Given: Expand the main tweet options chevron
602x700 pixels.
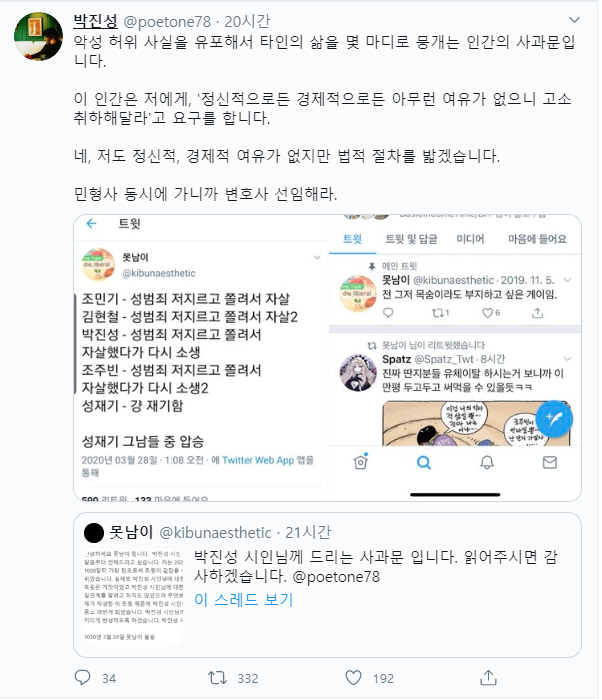Looking at the screenshot, I should point(574,20).
